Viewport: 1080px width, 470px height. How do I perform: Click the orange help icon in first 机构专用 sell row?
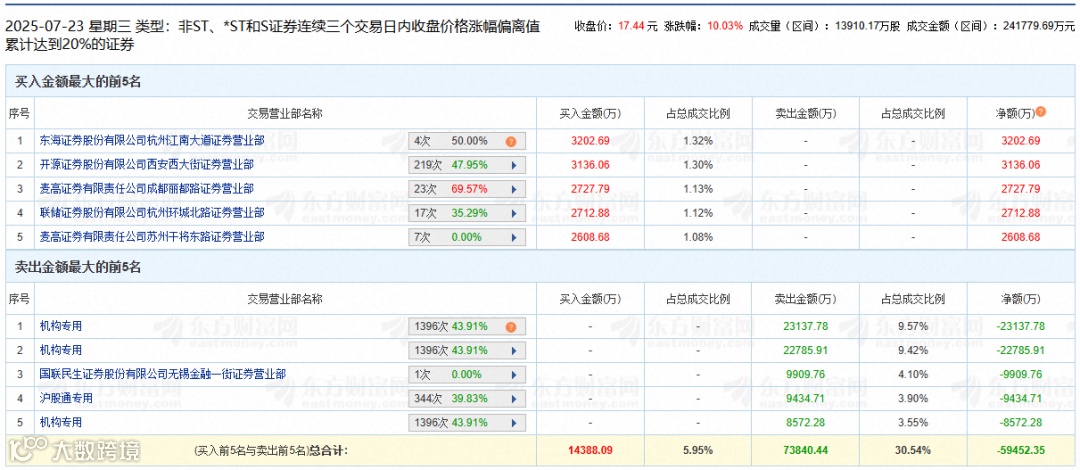click(x=510, y=327)
